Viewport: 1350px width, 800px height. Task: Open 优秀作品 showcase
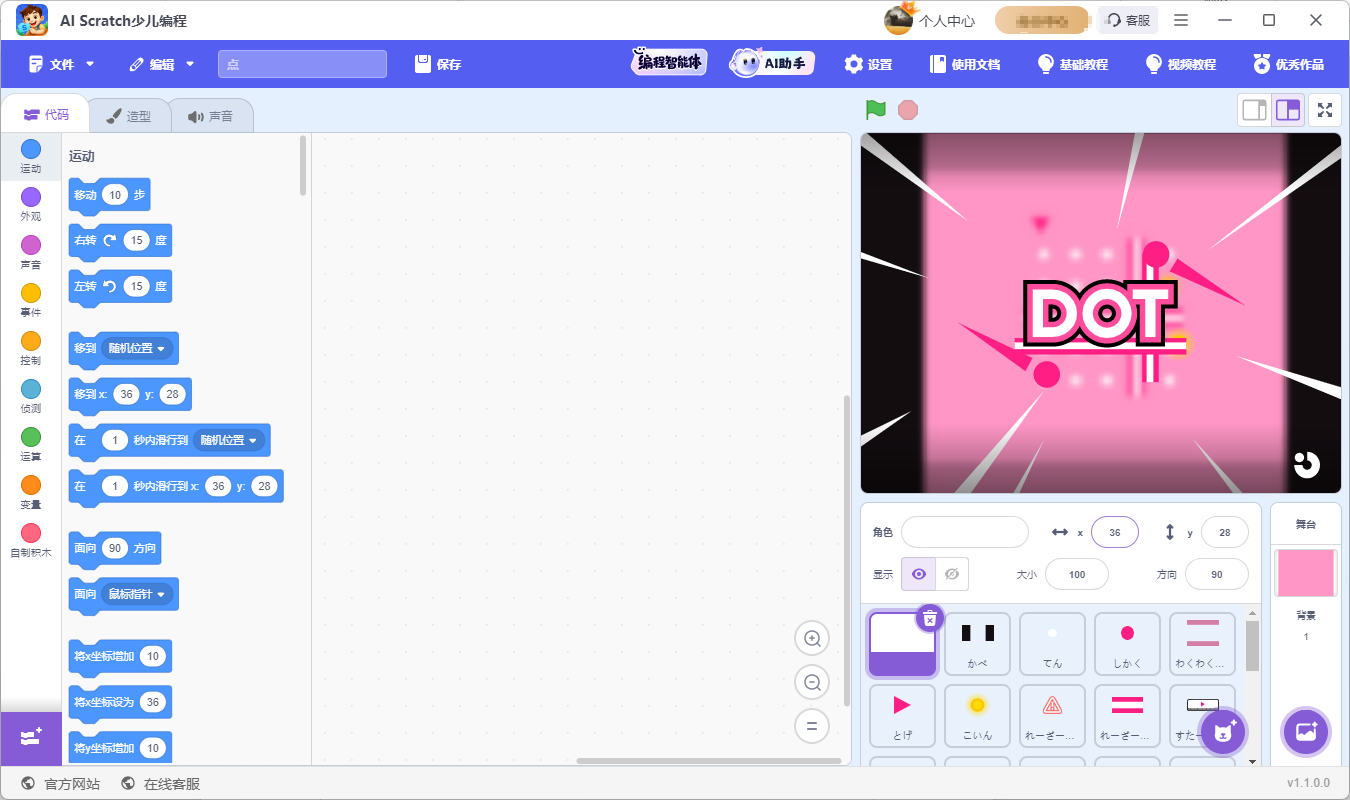1289,64
